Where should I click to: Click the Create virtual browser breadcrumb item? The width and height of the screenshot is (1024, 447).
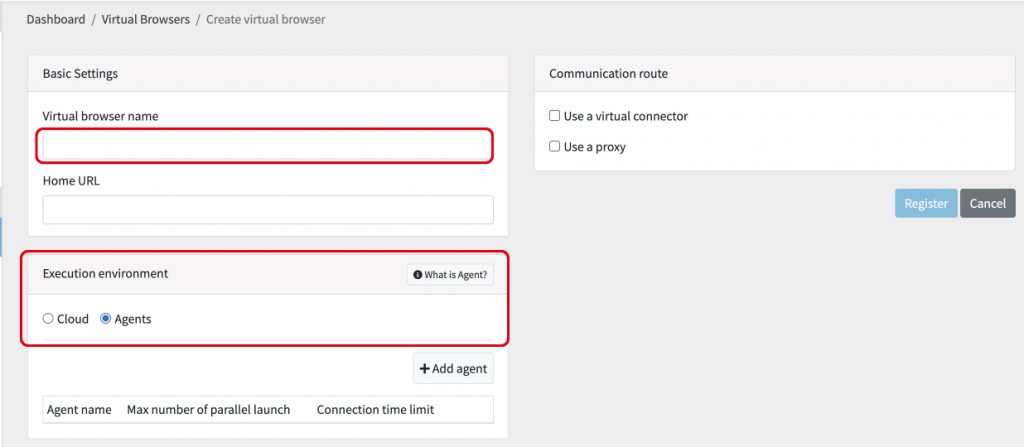coord(265,19)
